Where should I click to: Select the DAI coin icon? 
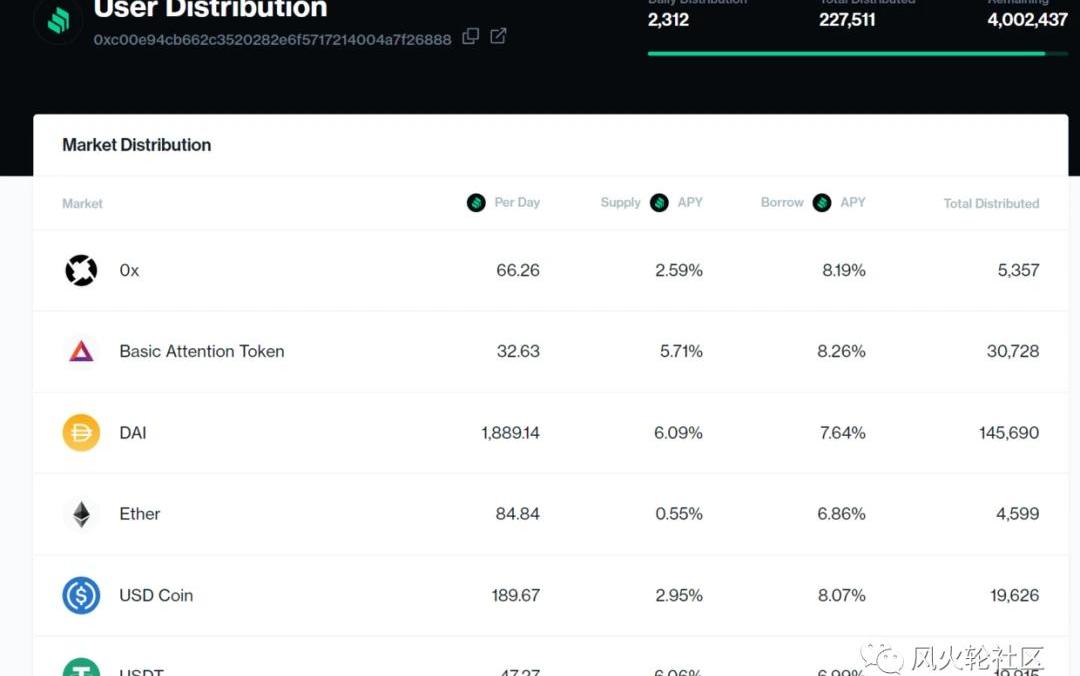[x=81, y=433]
